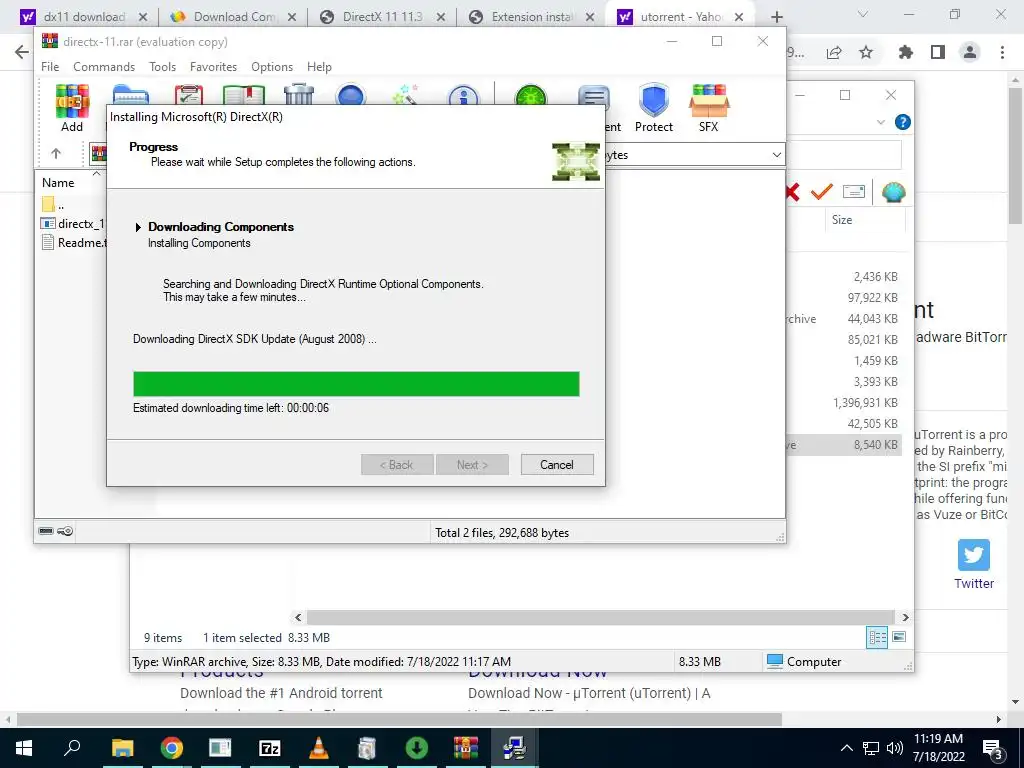This screenshot has height=768, width=1024.
Task: Open the Chrome tab search chevron
Action: pyautogui.click(x=863, y=14)
